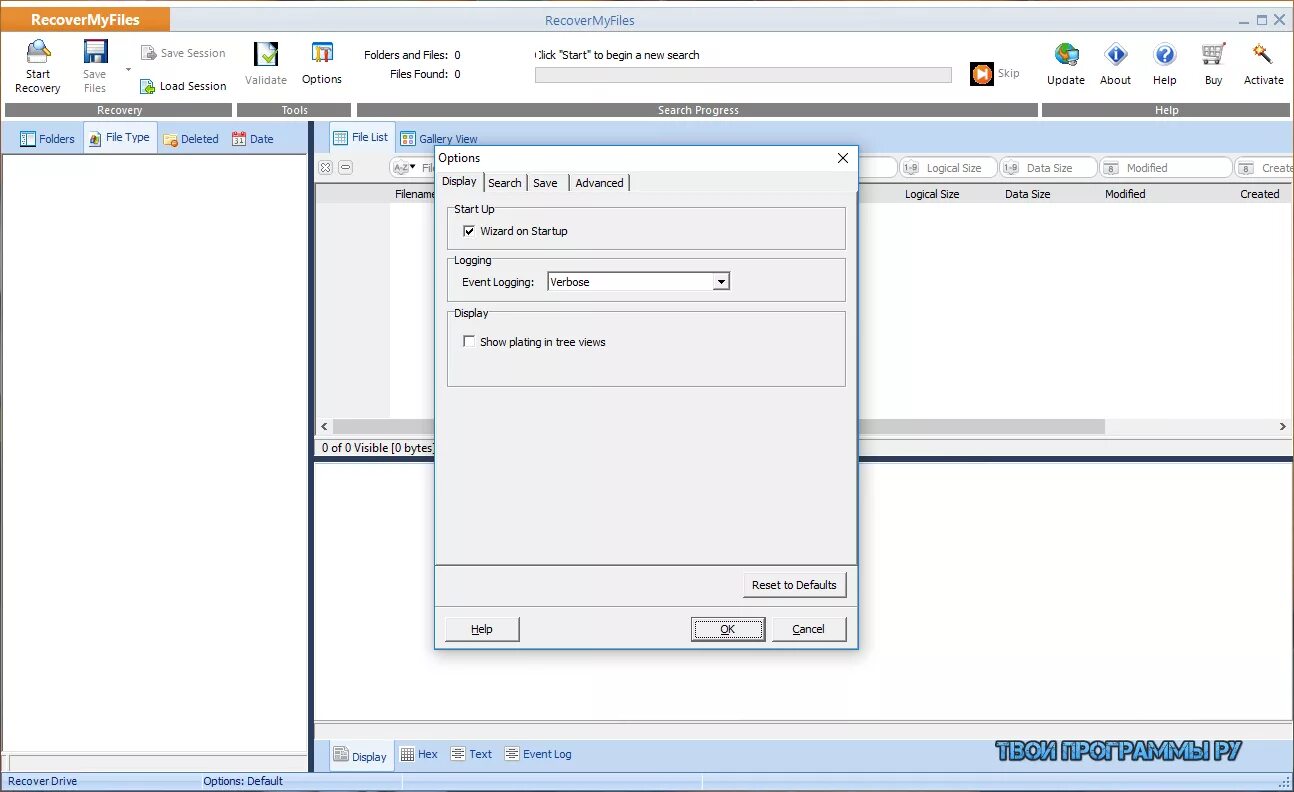The height and width of the screenshot is (792, 1294).
Task: Open the Options toolbar icon
Action: (322, 54)
